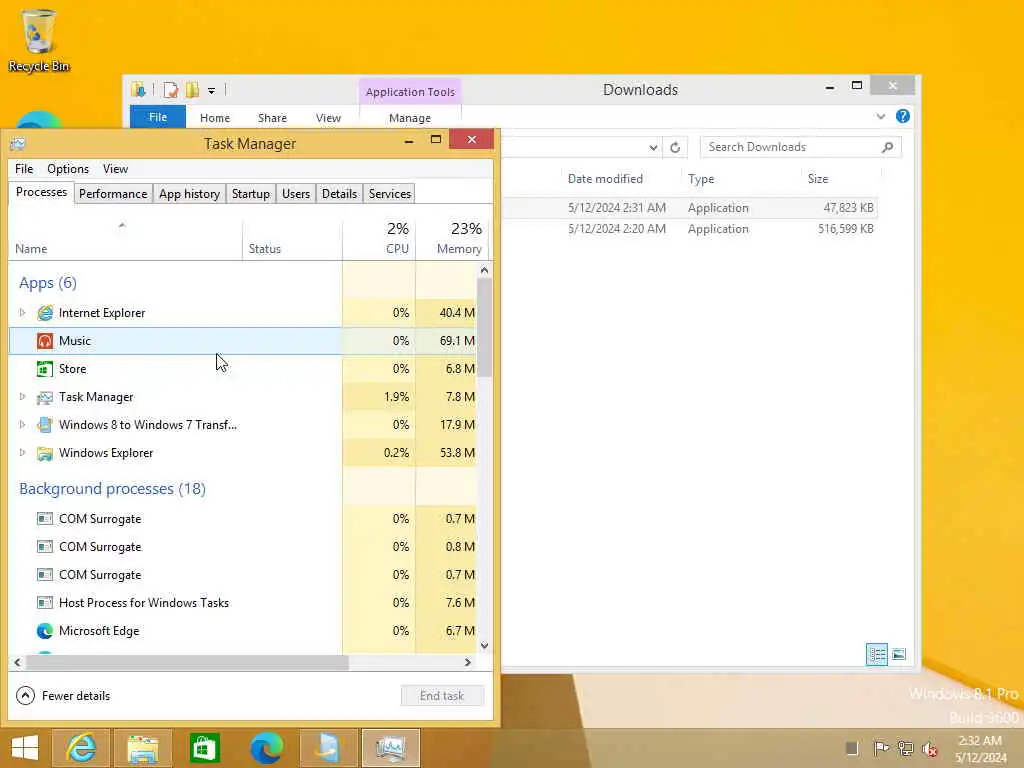Select the first COM Surrogate 0.7 MB row

point(243,519)
